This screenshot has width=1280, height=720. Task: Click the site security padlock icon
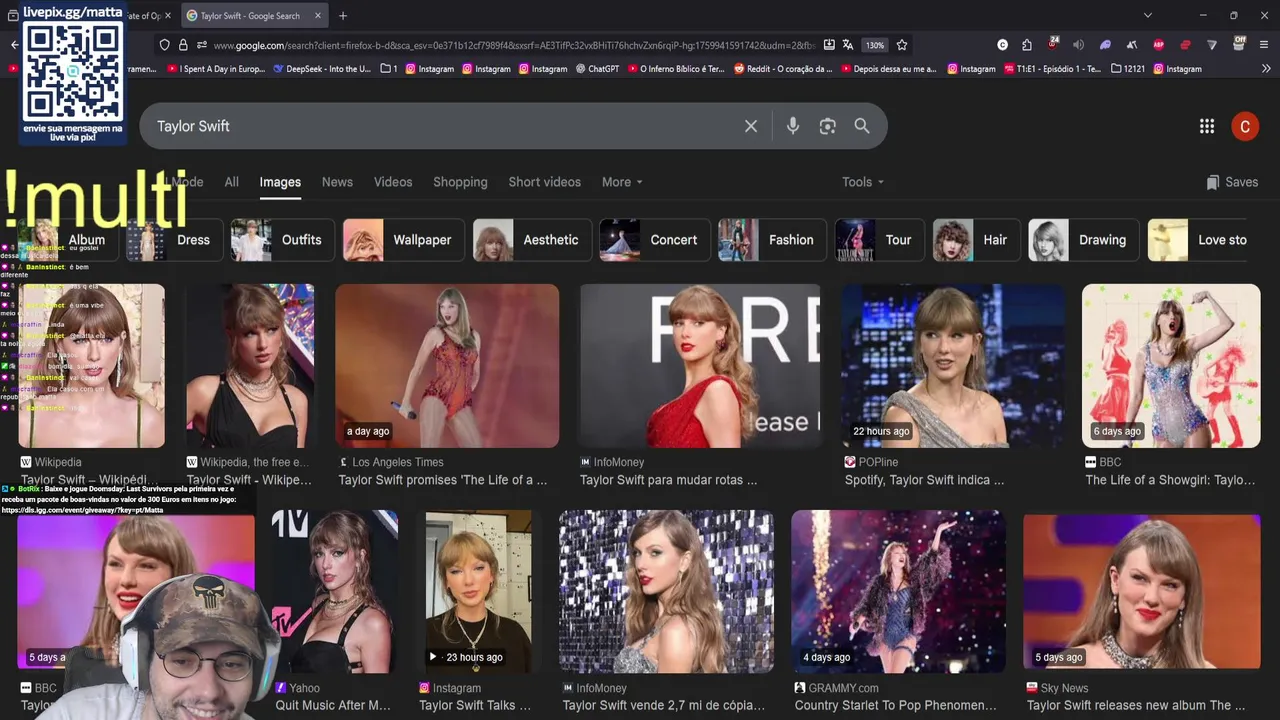[x=183, y=45]
